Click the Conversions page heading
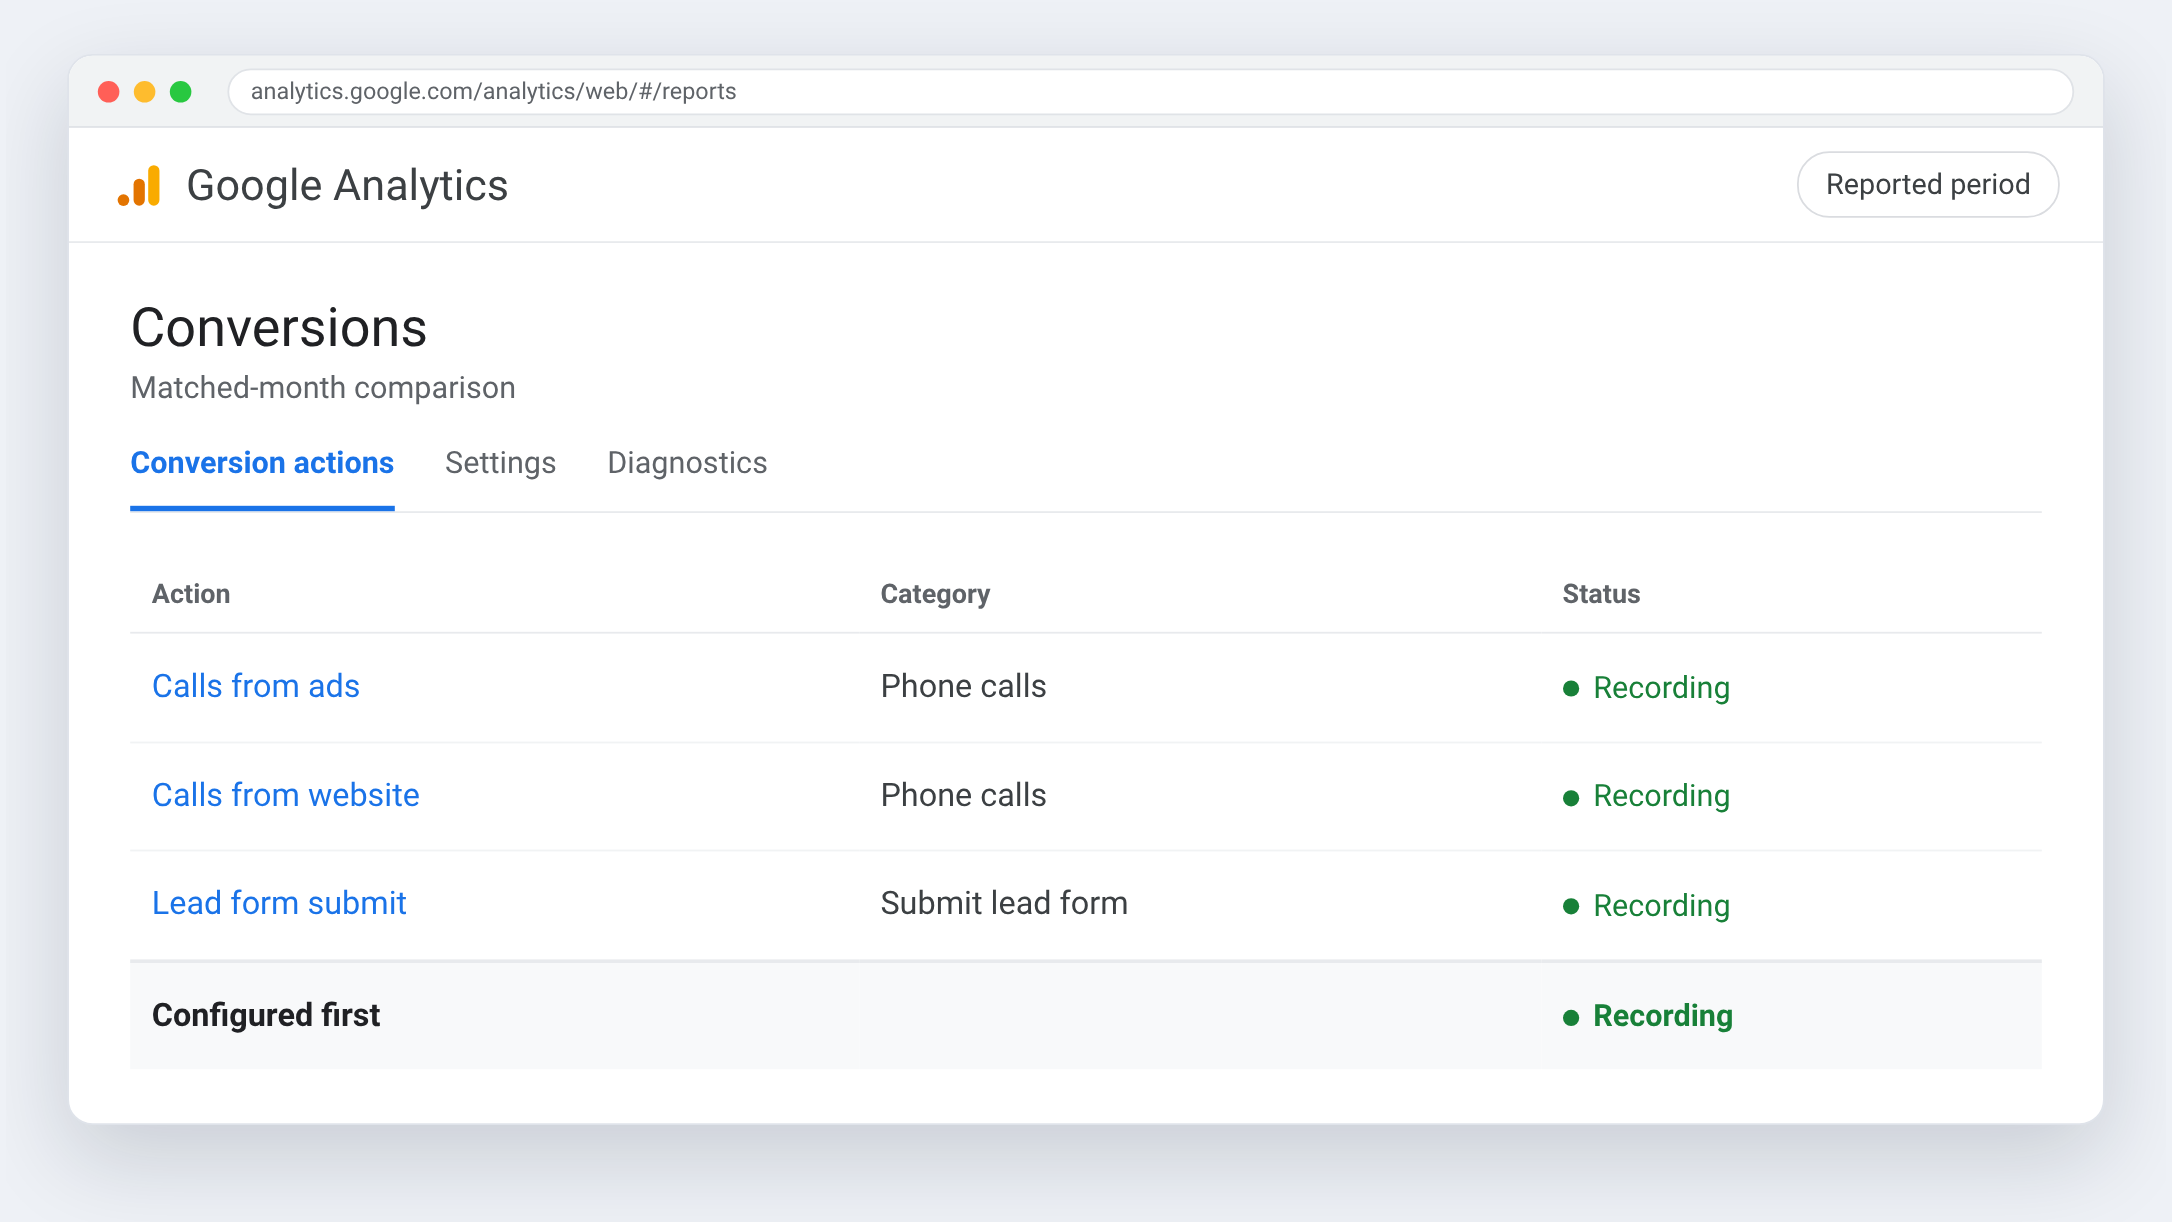The width and height of the screenshot is (2172, 1222). pos(279,328)
